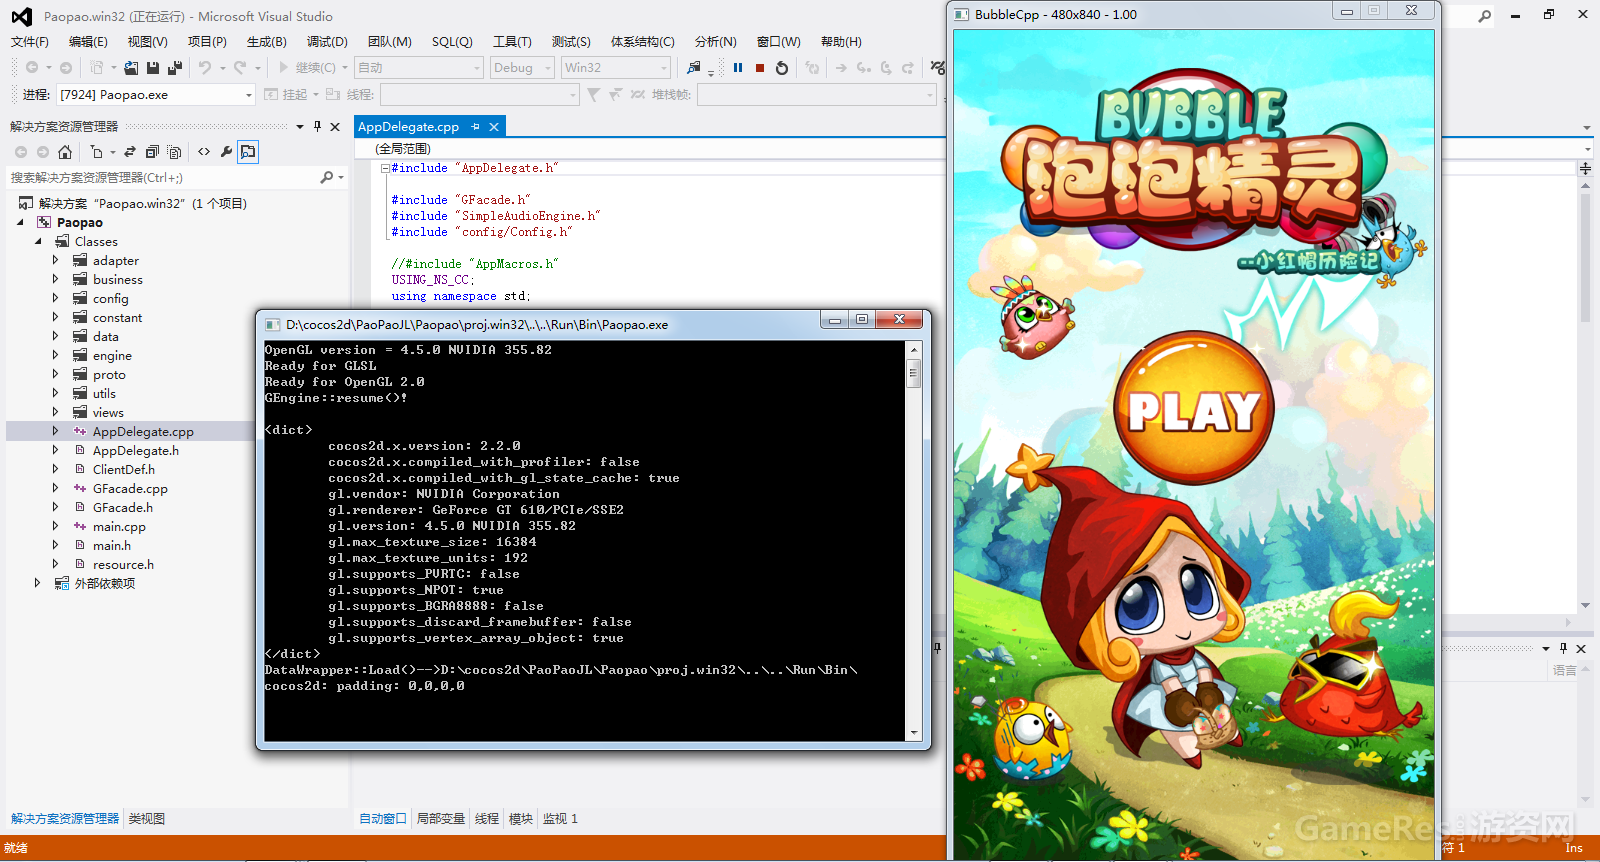Click the thread filter funnel icon
The width and height of the screenshot is (1600, 862).
(593, 94)
